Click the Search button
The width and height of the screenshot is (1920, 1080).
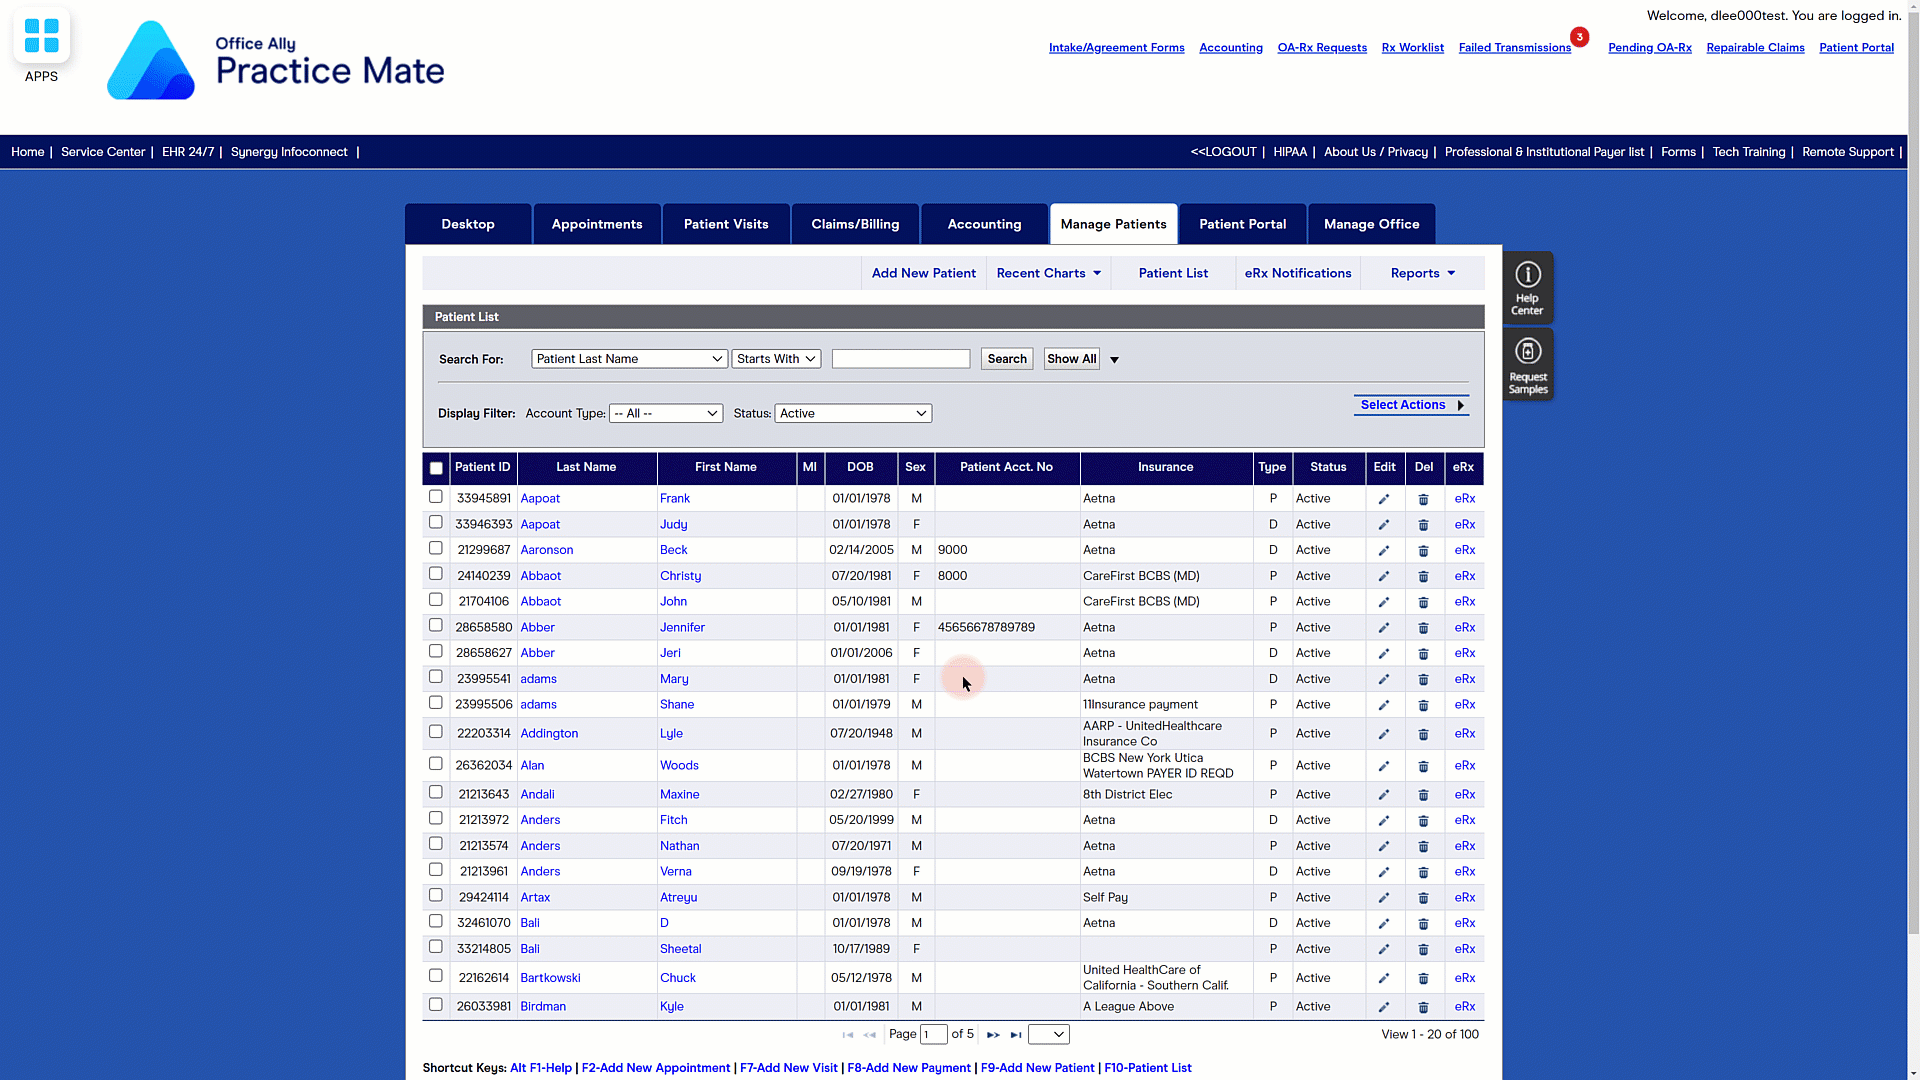pyautogui.click(x=1007, y=359)
